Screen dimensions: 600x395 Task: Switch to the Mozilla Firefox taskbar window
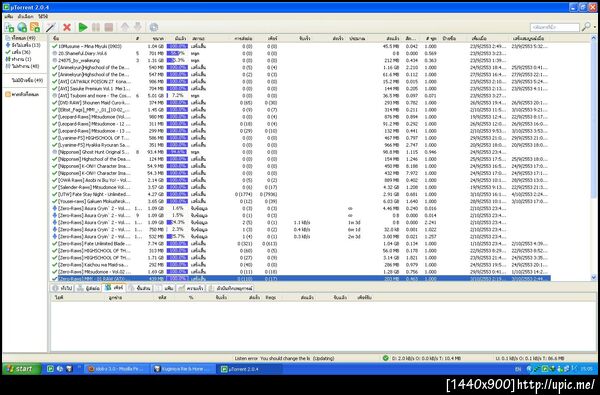(x=116, y=369)
